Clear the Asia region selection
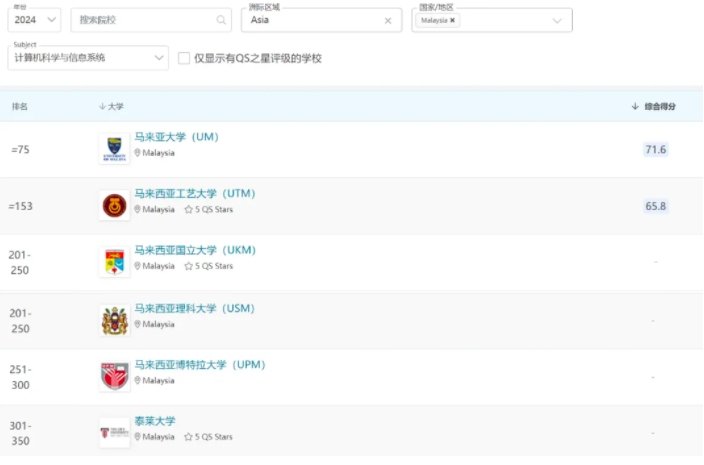 point(388,21)
